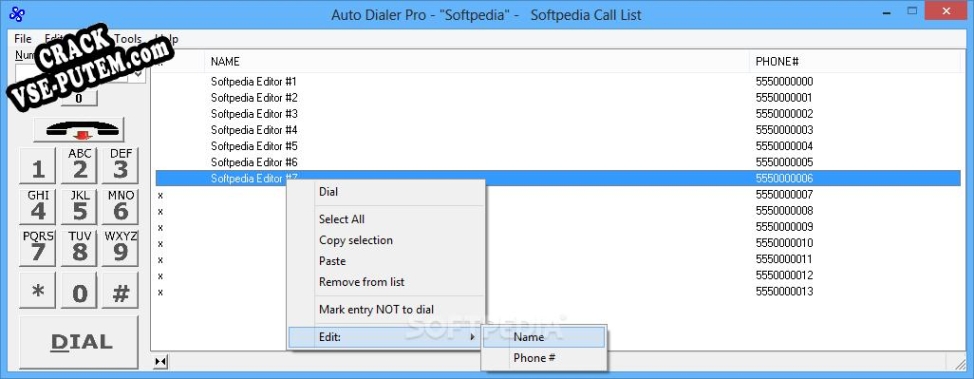The image size is (974, 379).
Task: Choose Select All in context menu
Action: [386, 219]
